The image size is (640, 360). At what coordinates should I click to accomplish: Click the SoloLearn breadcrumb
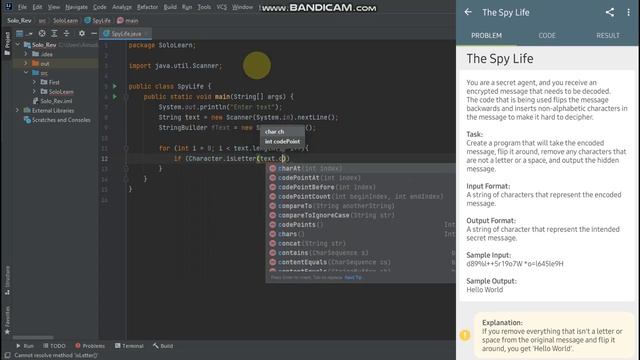[65, 20]
